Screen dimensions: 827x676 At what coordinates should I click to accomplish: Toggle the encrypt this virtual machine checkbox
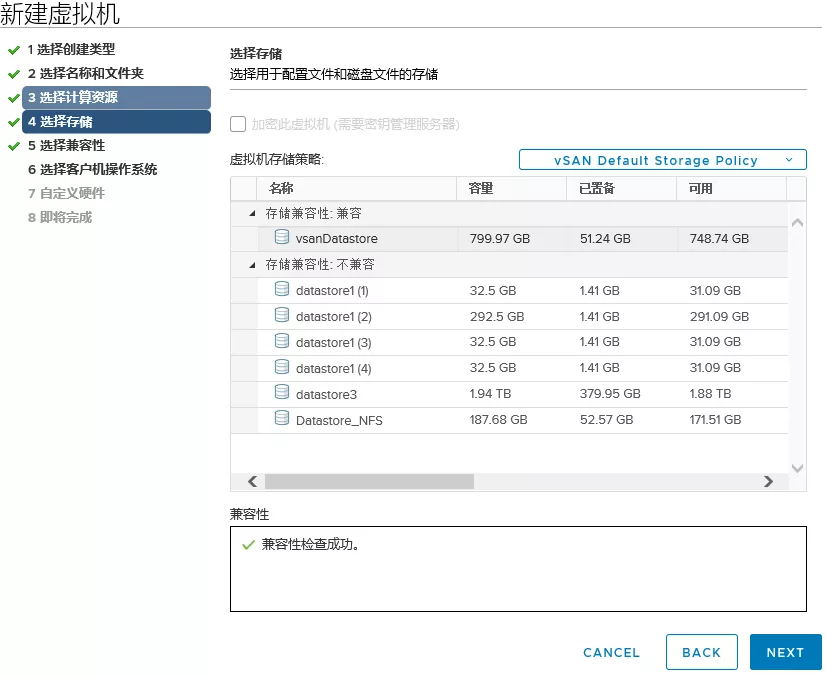click(238, 124)
